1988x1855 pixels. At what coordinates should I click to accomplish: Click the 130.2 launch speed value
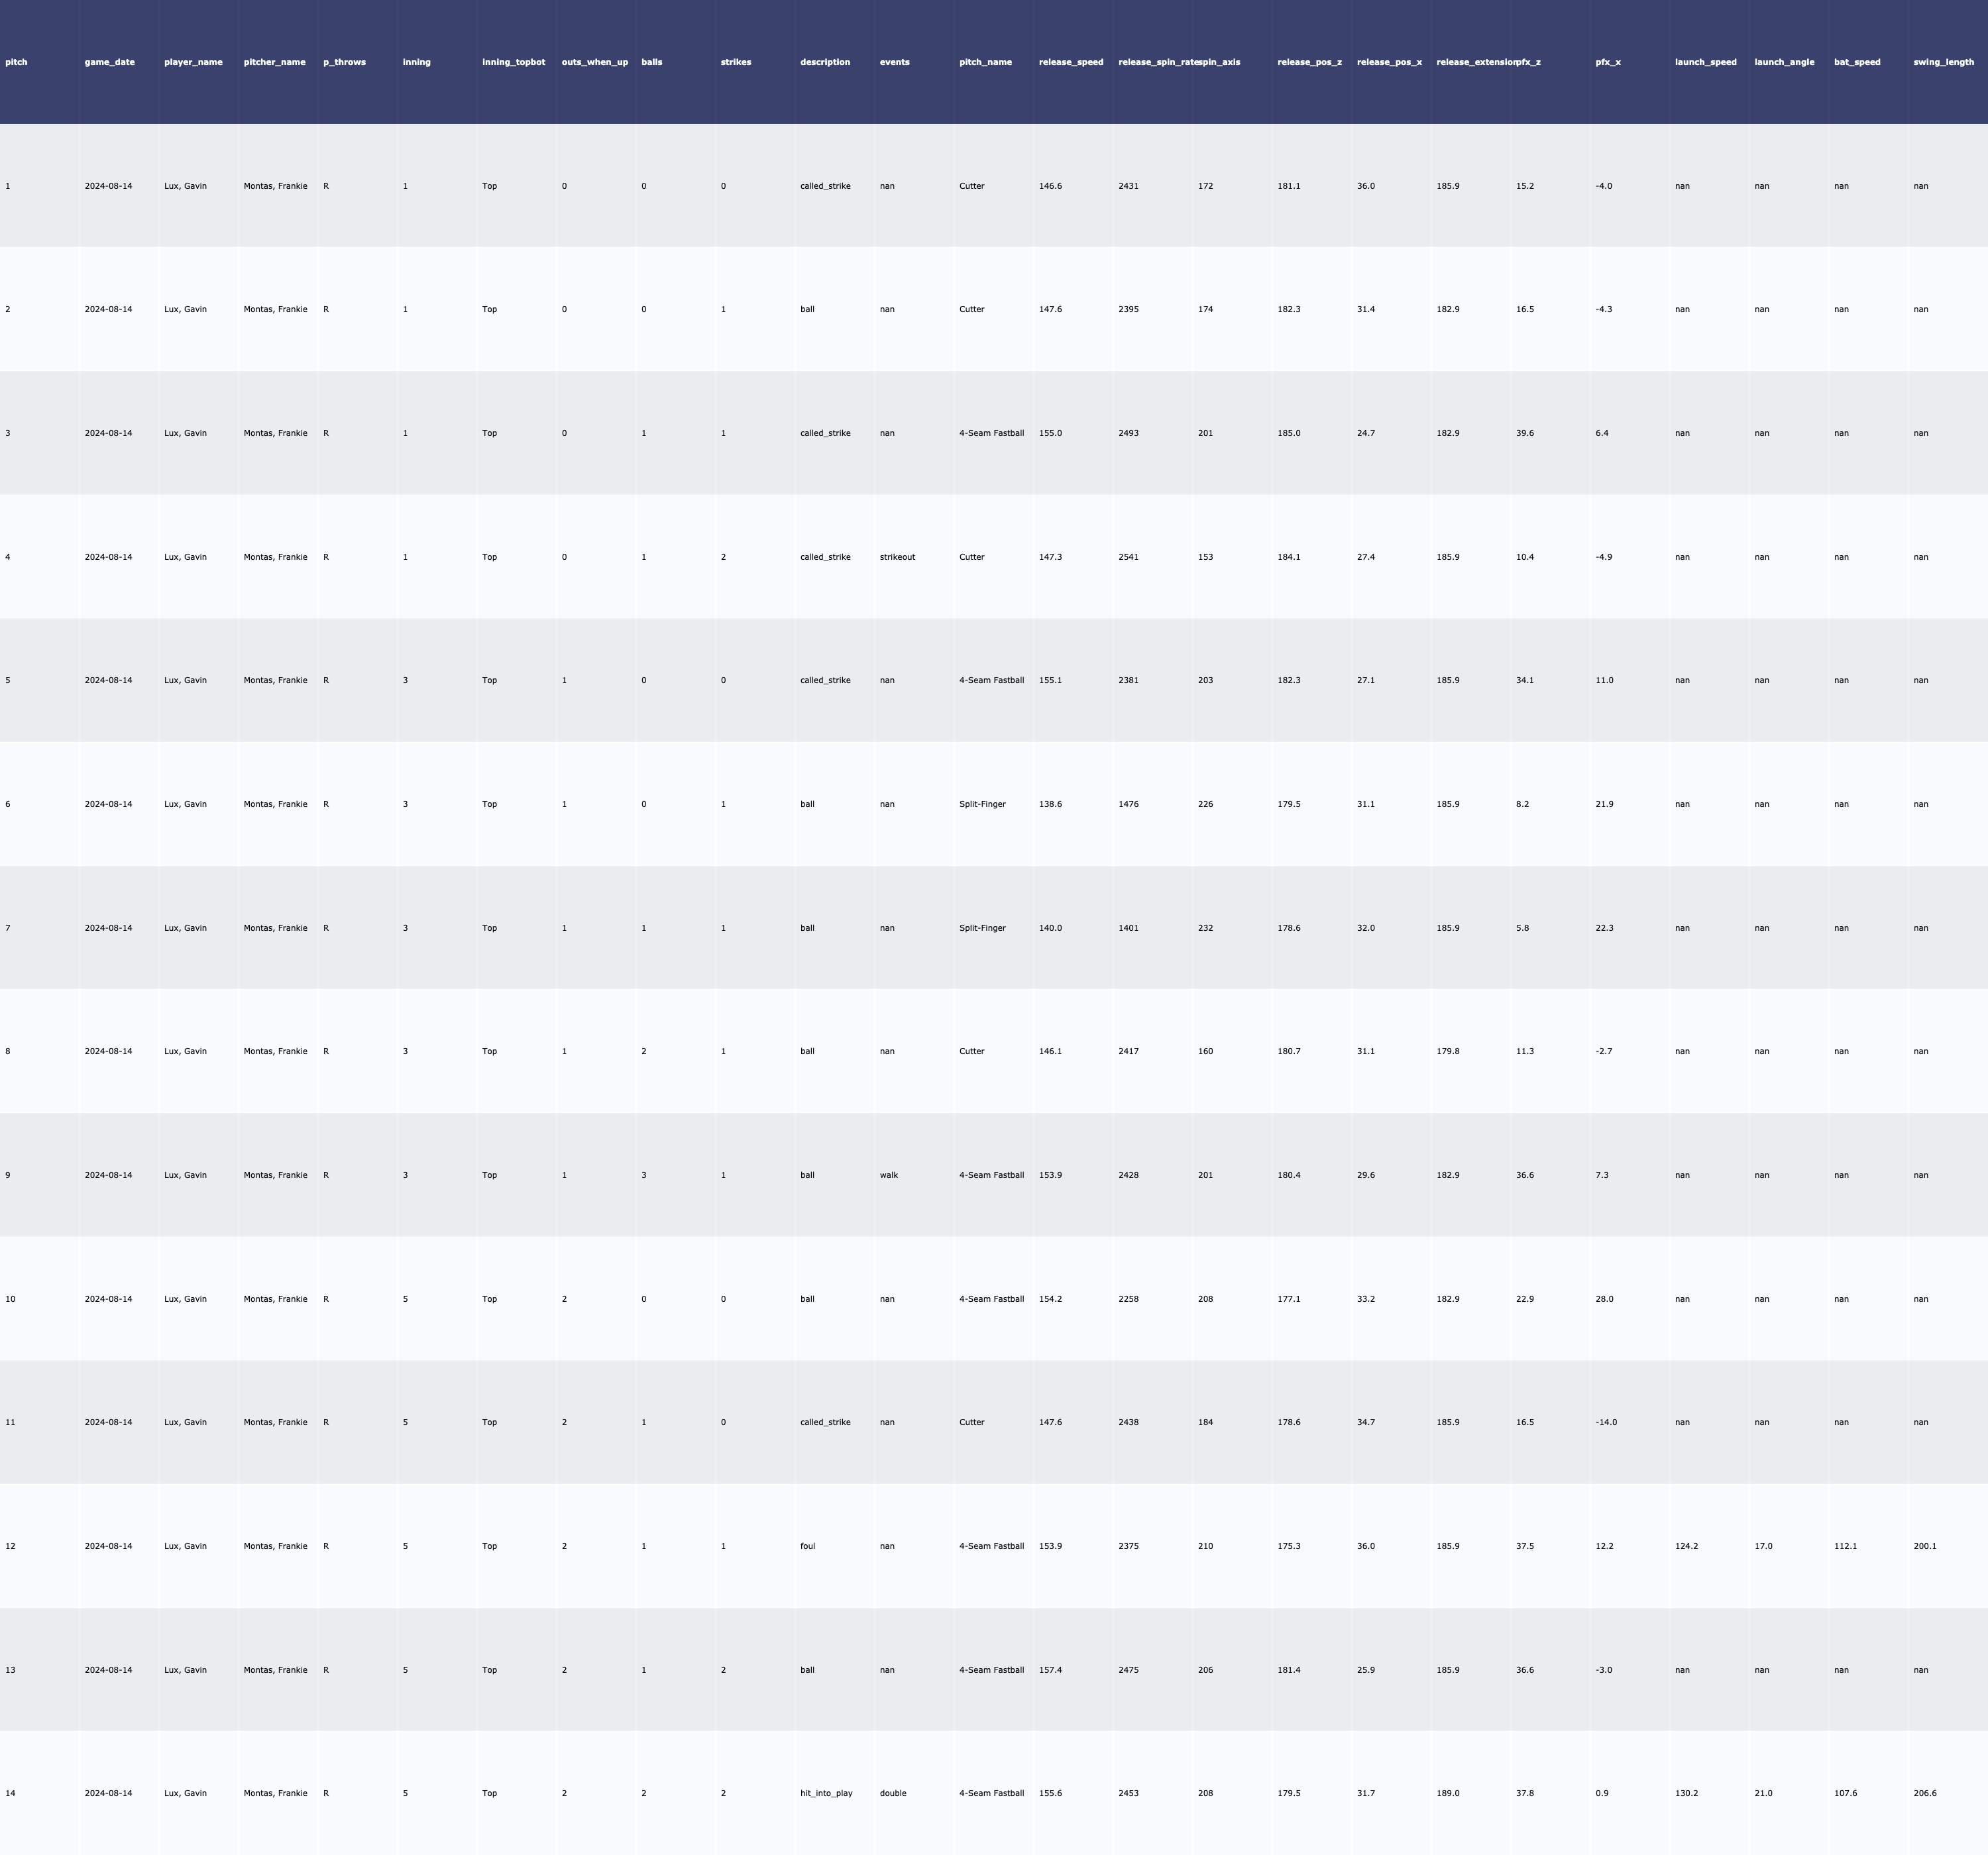click(1686, 1793)
